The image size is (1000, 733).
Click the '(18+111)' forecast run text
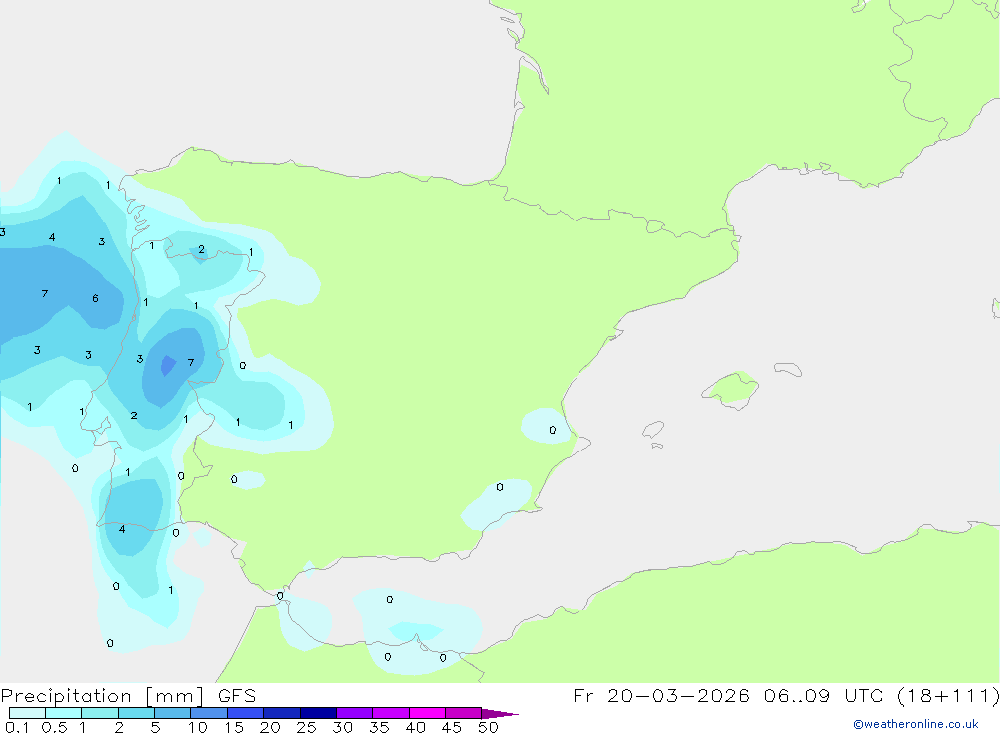[x=948, y=695]
